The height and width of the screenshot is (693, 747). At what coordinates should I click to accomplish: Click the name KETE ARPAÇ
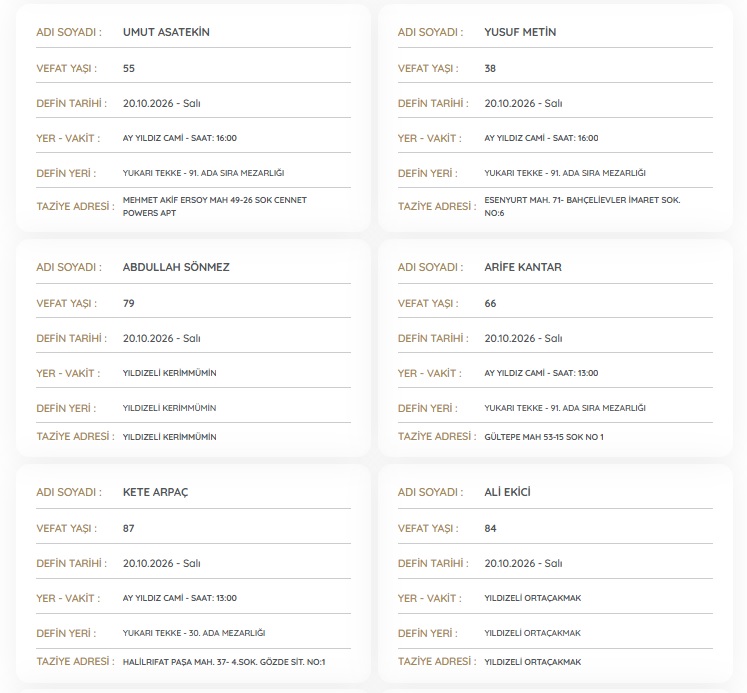tap(155, 492)
